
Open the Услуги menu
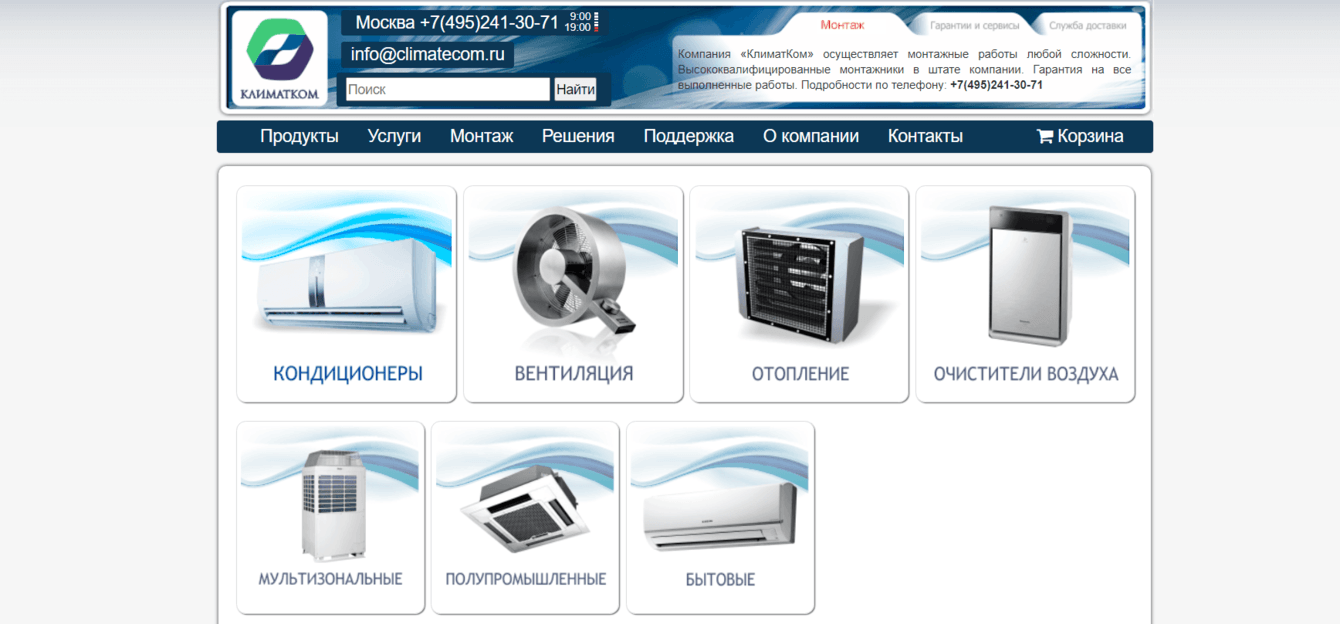click(394, 136)
